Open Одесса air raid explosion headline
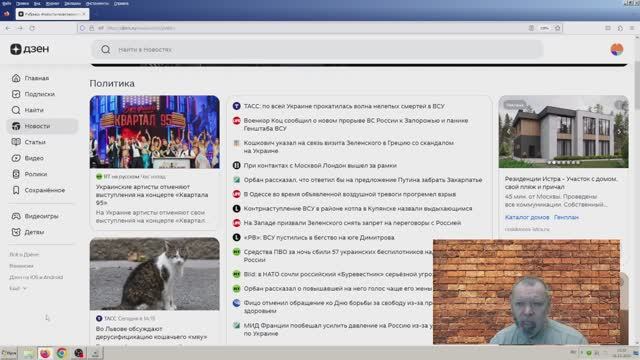 pos(350,194)
